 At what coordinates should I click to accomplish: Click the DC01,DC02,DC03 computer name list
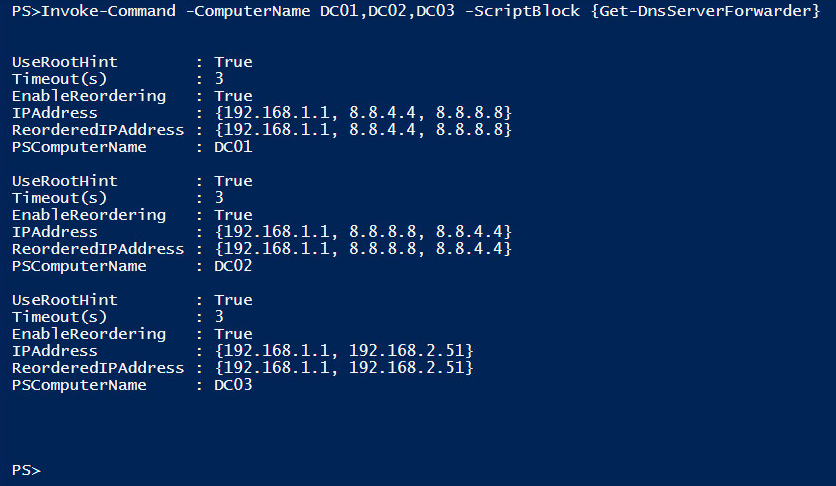[x=387, y=11]
